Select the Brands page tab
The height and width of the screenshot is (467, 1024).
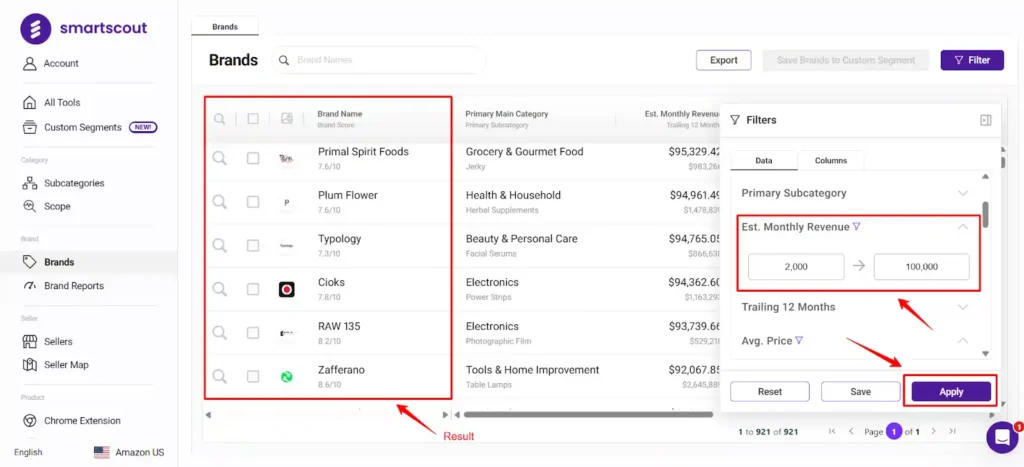point(225,27)
